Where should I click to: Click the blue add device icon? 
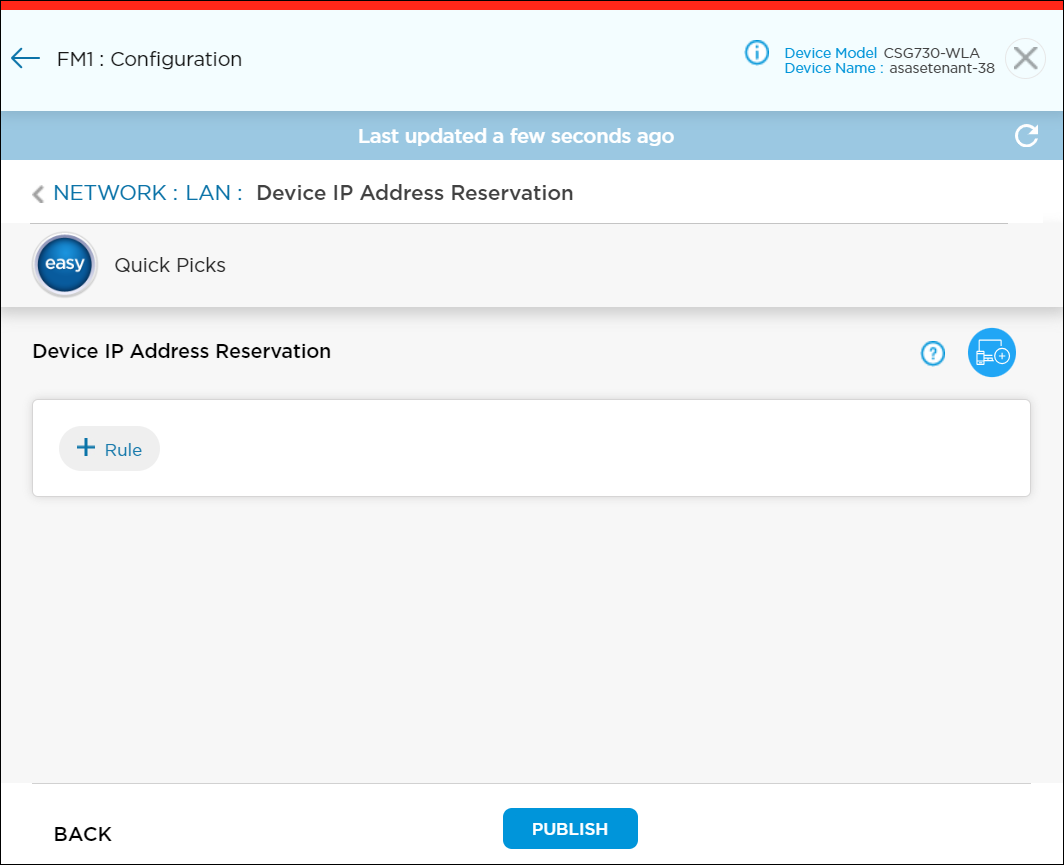pos(991,353)
